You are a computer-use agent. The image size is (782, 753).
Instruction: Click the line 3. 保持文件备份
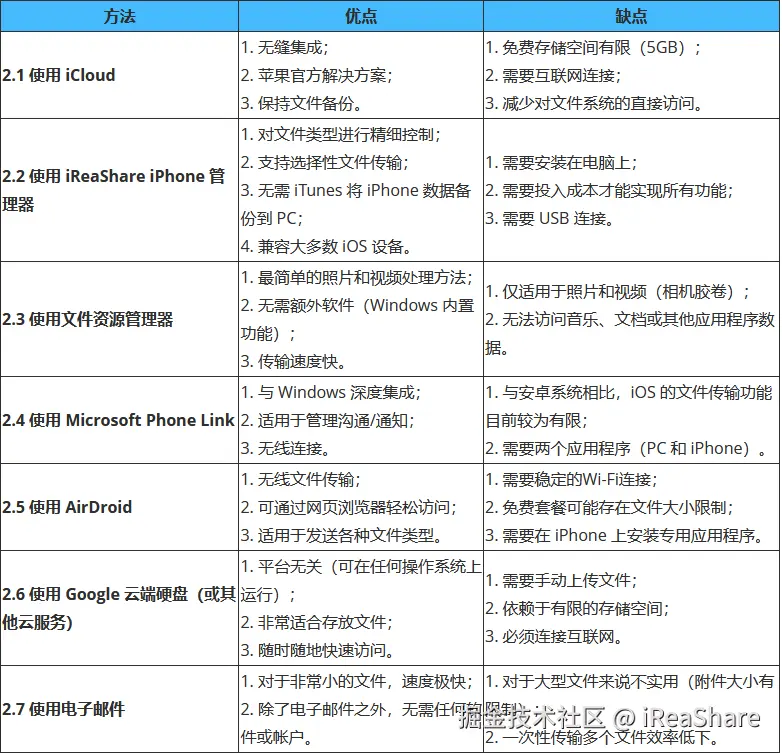301,103
